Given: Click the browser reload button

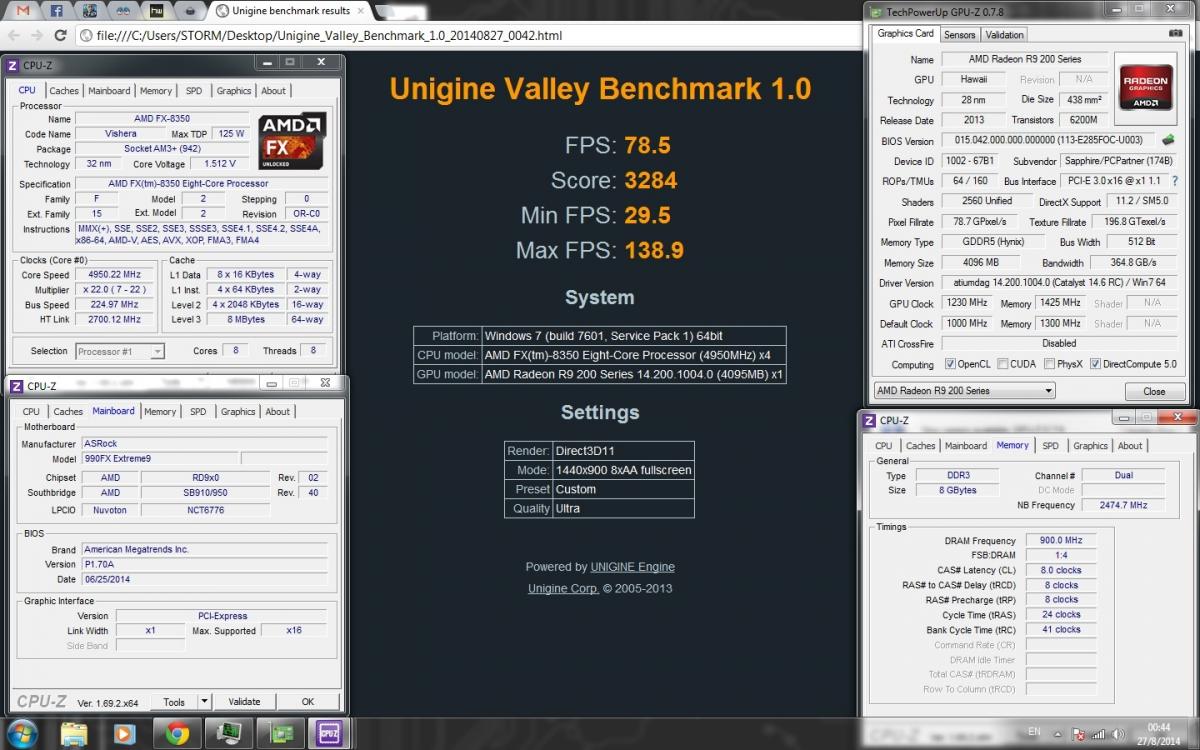Looking at the screenshot, I should 60,35.
